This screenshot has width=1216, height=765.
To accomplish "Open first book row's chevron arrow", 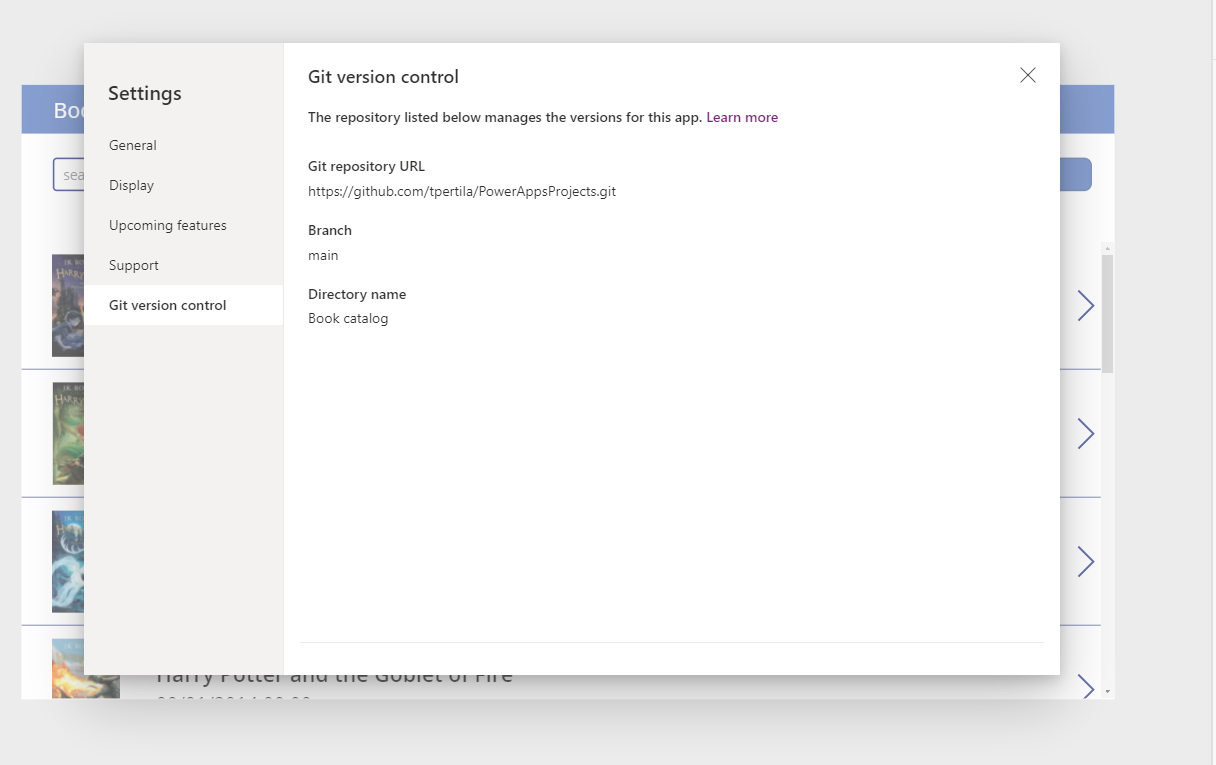I will (x=1085, y=306).
